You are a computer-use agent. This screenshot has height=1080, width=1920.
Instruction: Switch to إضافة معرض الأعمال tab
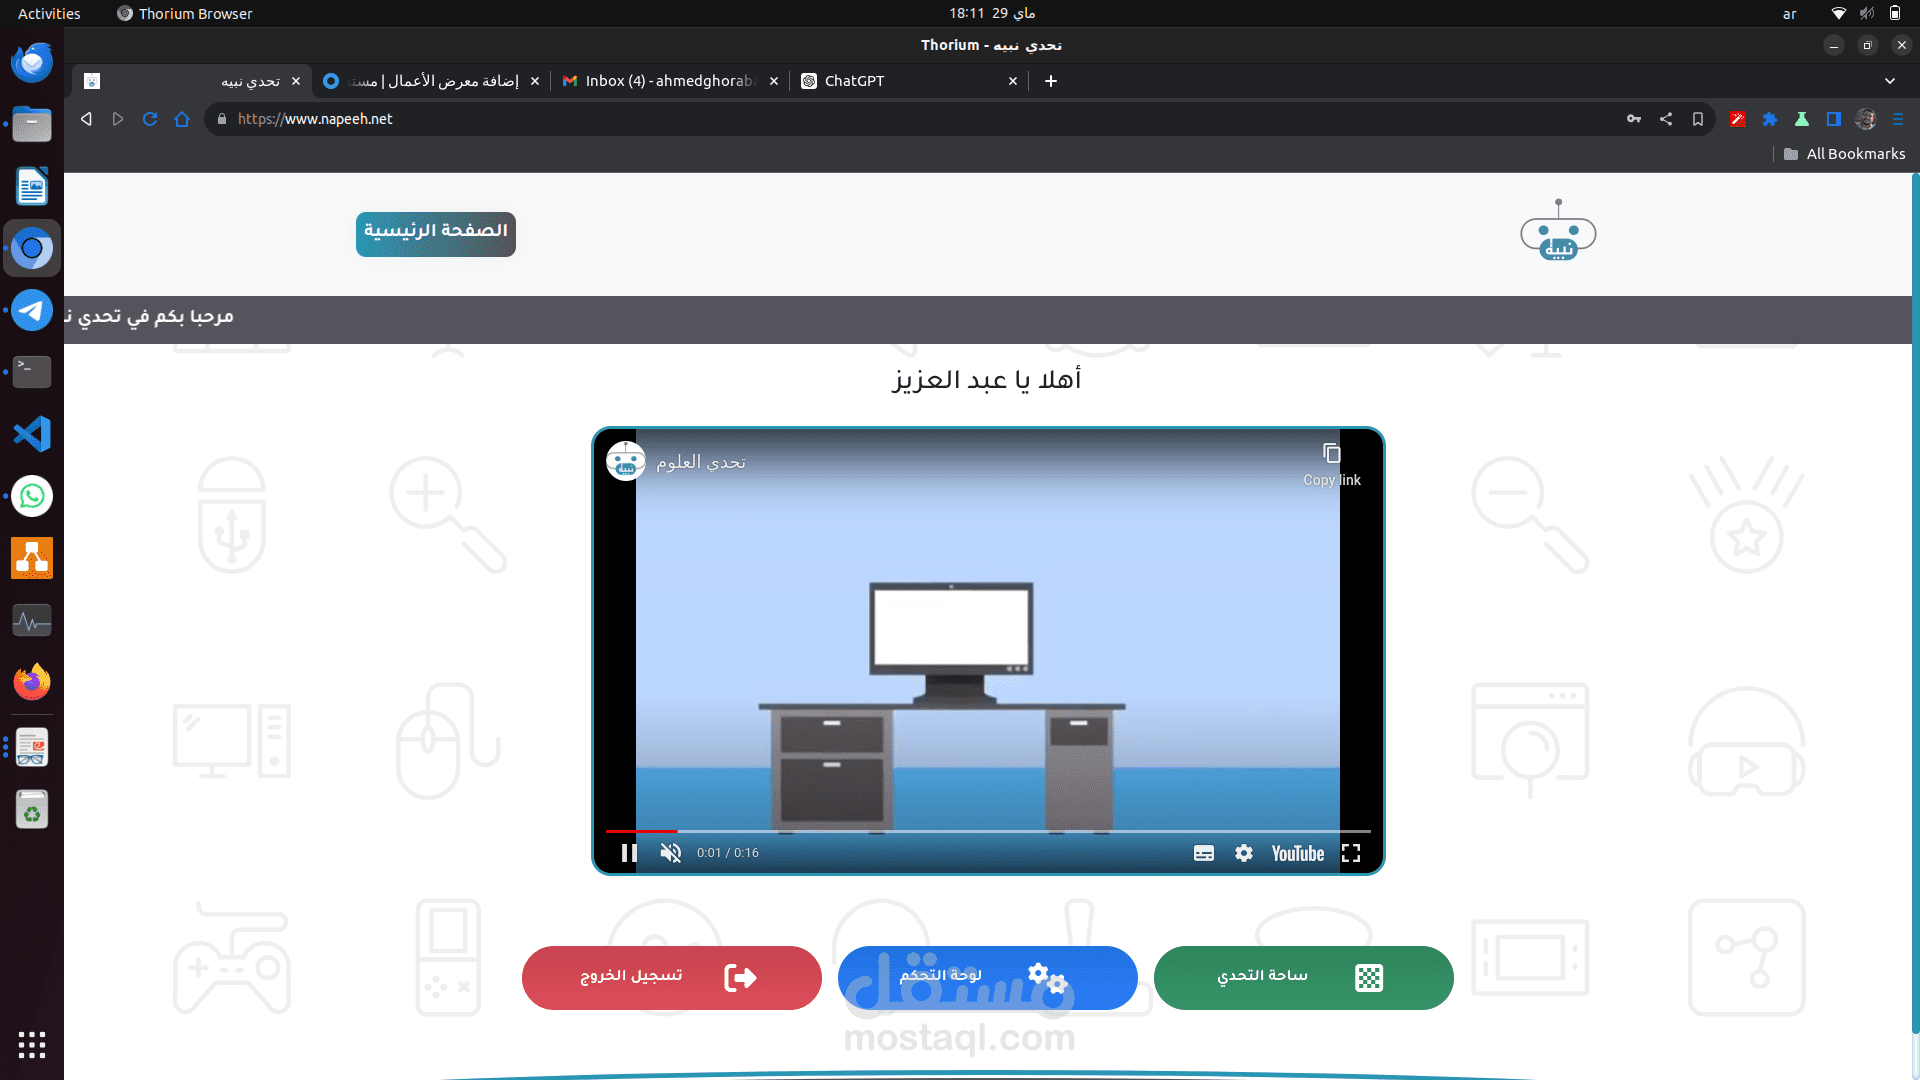[430, 81]
